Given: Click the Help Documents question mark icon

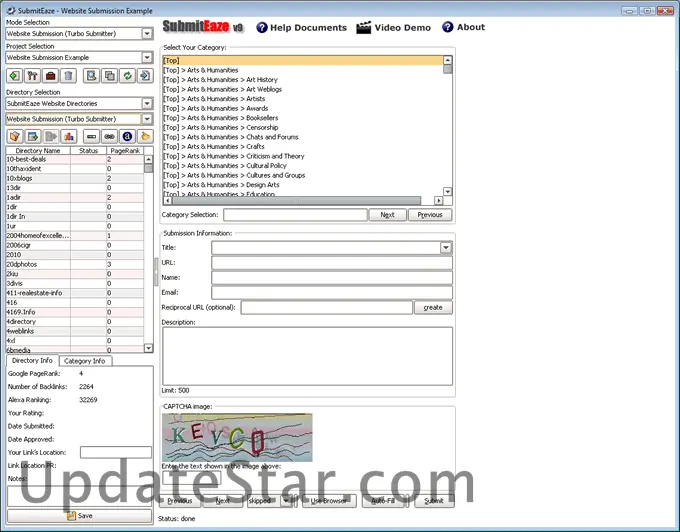Looking at the screenshot, I should pos(262,27).
